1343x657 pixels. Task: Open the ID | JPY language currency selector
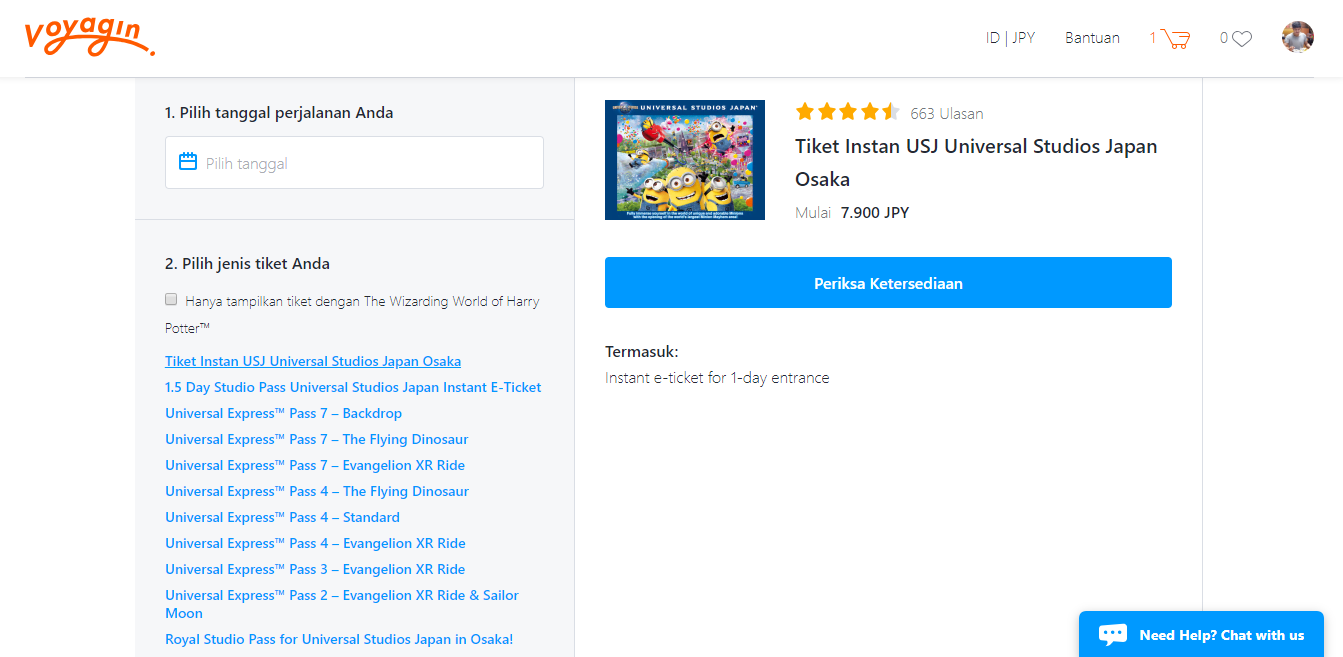pyautogui.click(x=1010, y=38)
